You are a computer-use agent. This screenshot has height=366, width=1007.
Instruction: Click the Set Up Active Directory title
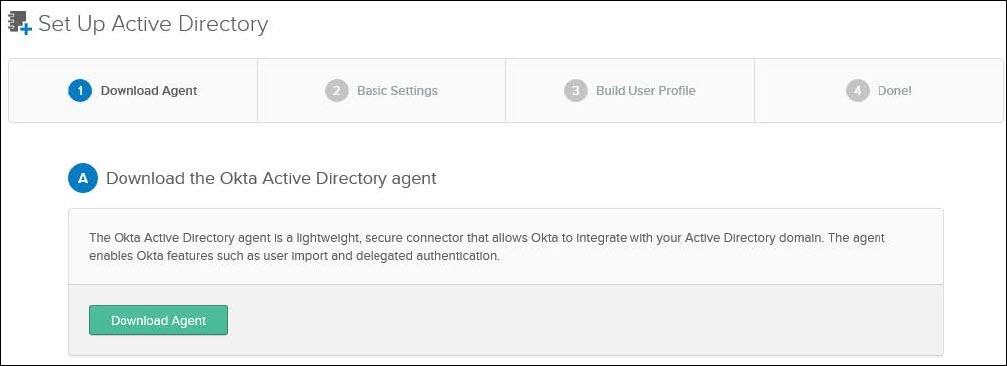(153, 24)
